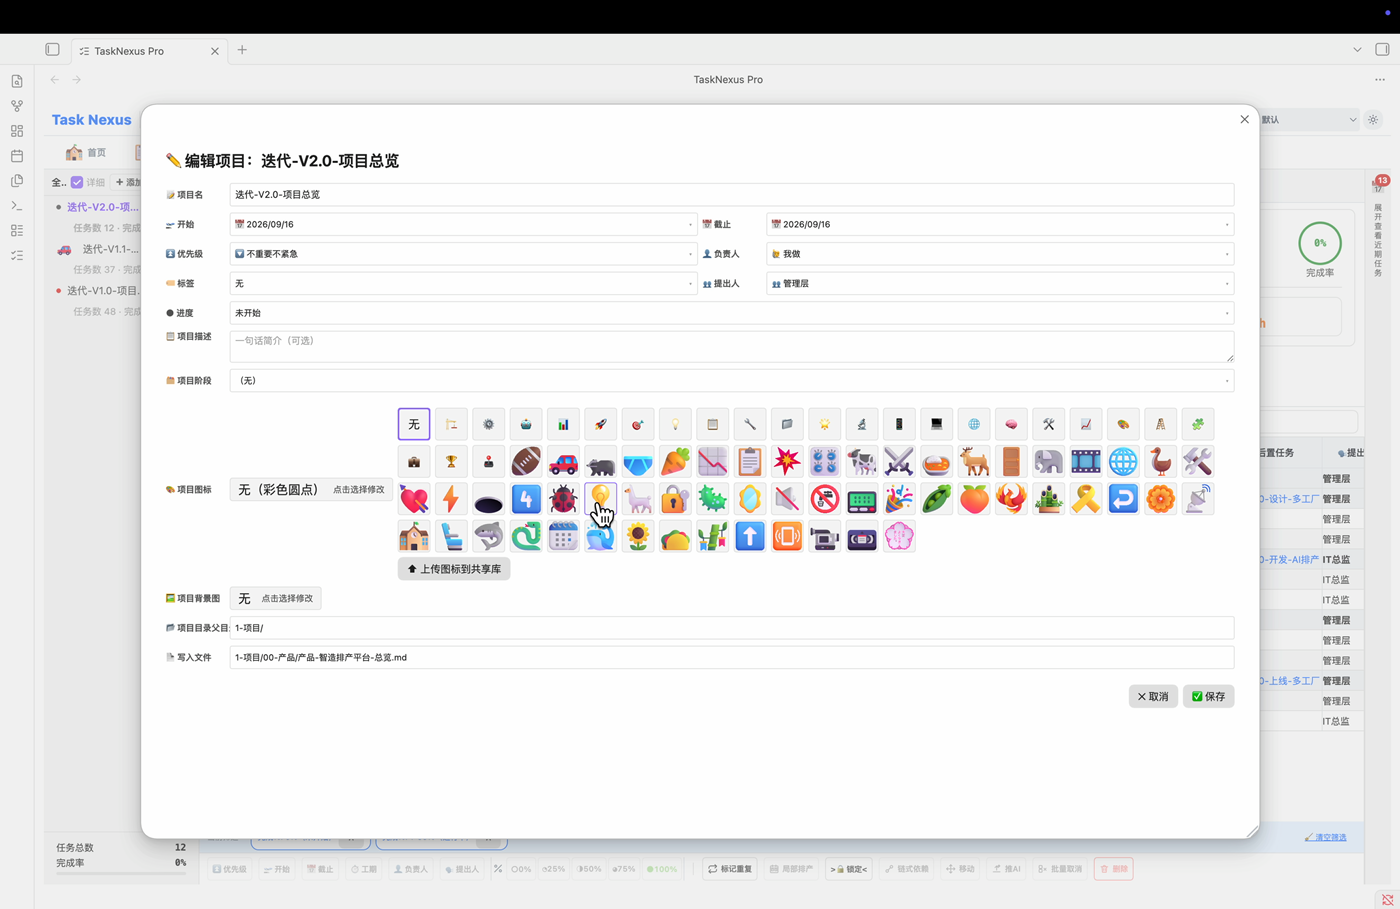
Task: Pick the red car project icon
Action: [x=563, y=462]
